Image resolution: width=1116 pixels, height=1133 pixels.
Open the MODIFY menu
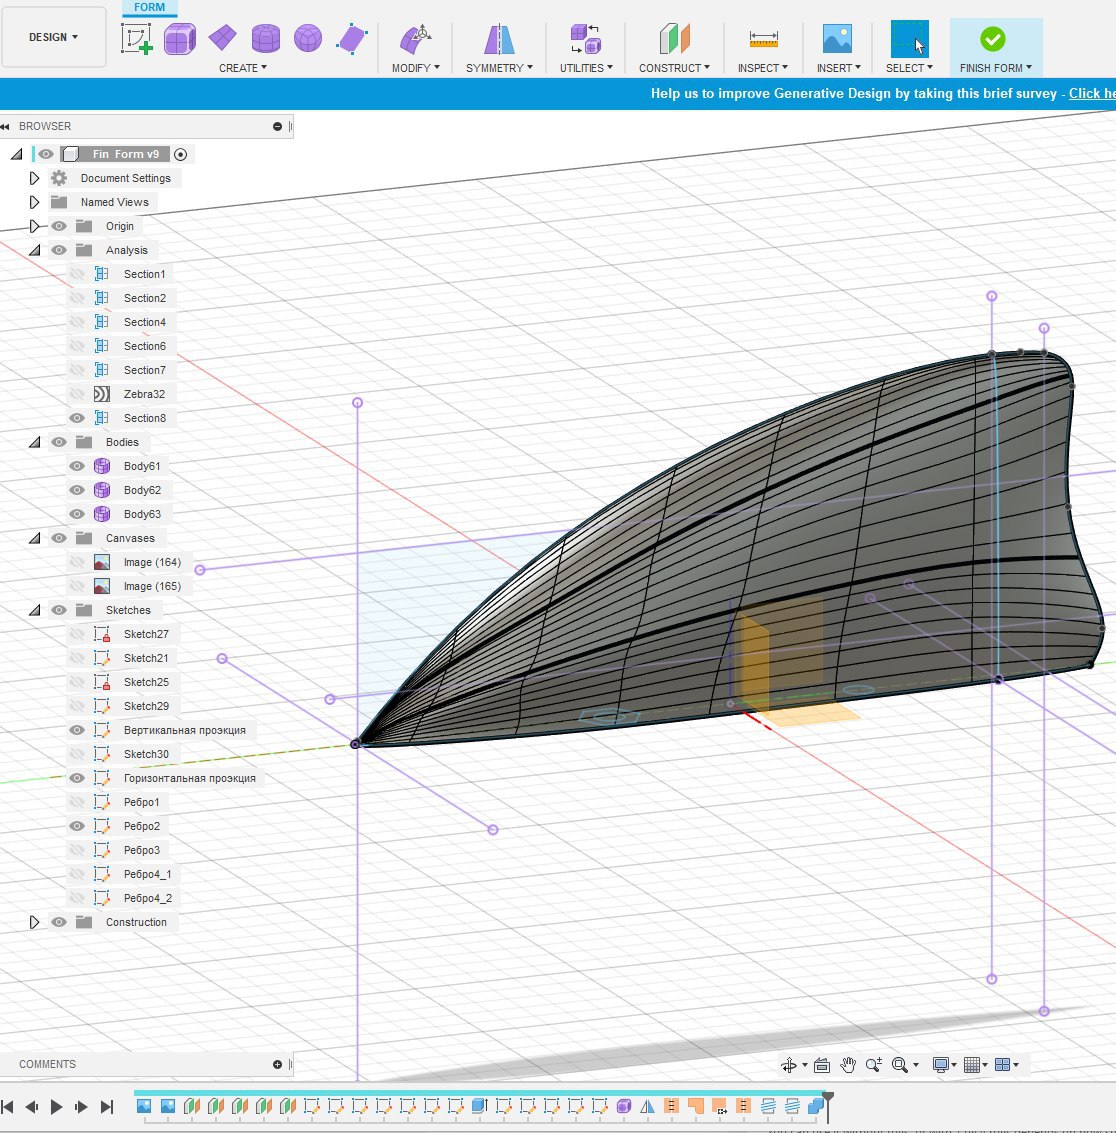416,67
